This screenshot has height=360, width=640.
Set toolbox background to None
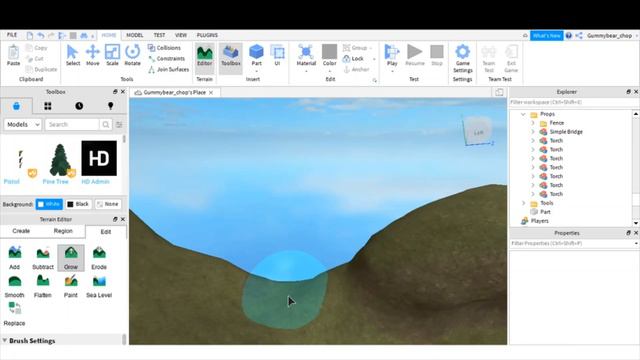108,204
